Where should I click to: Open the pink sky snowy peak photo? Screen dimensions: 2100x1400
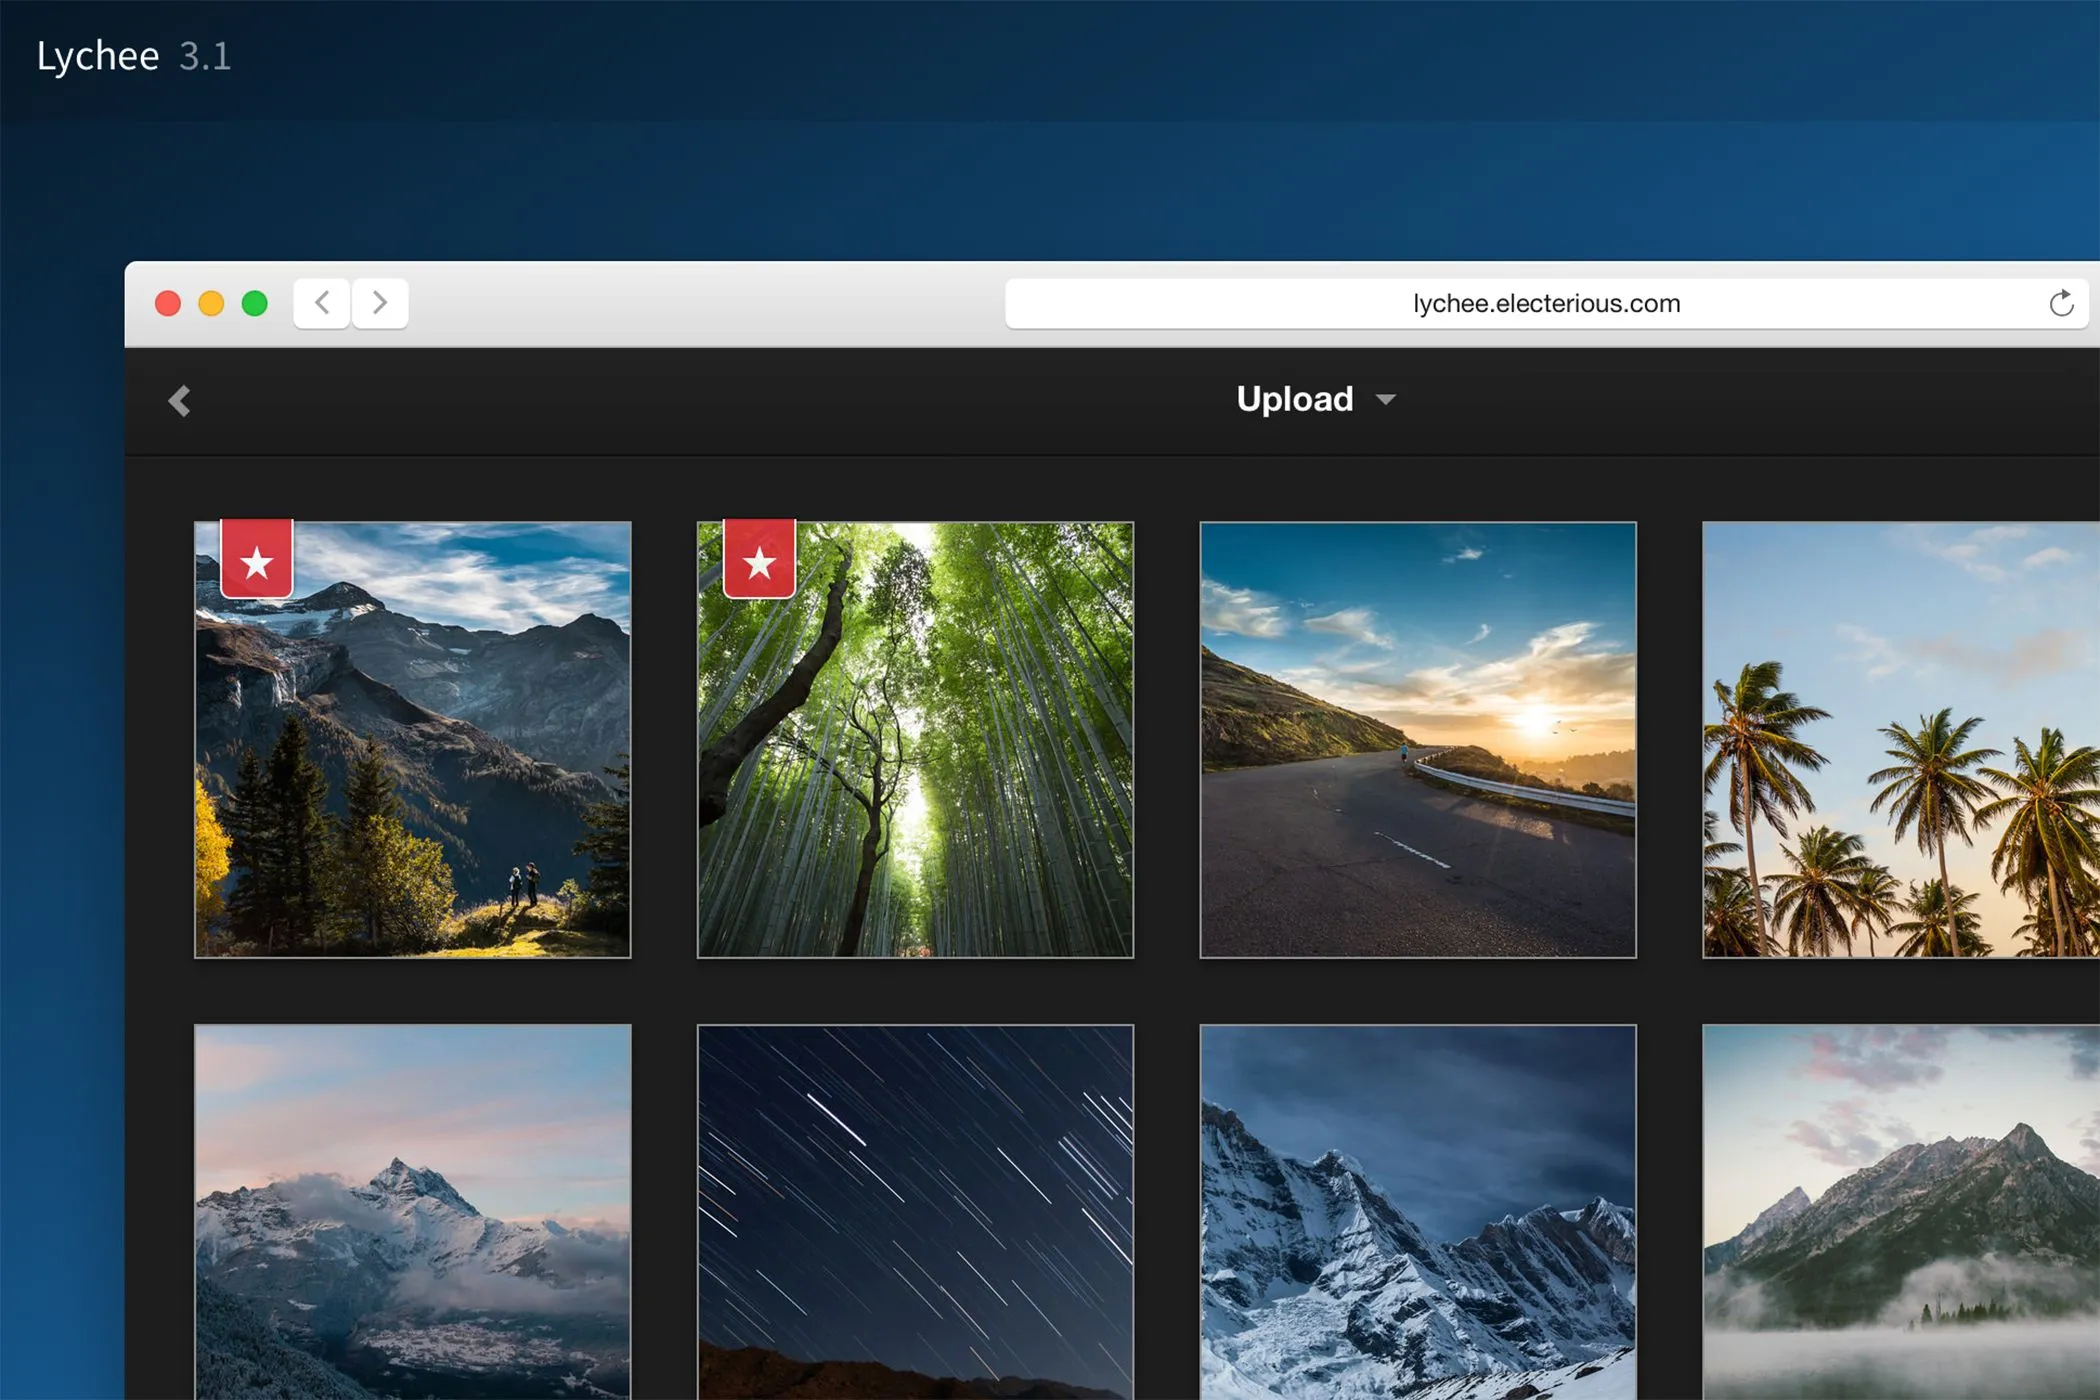413,1212
